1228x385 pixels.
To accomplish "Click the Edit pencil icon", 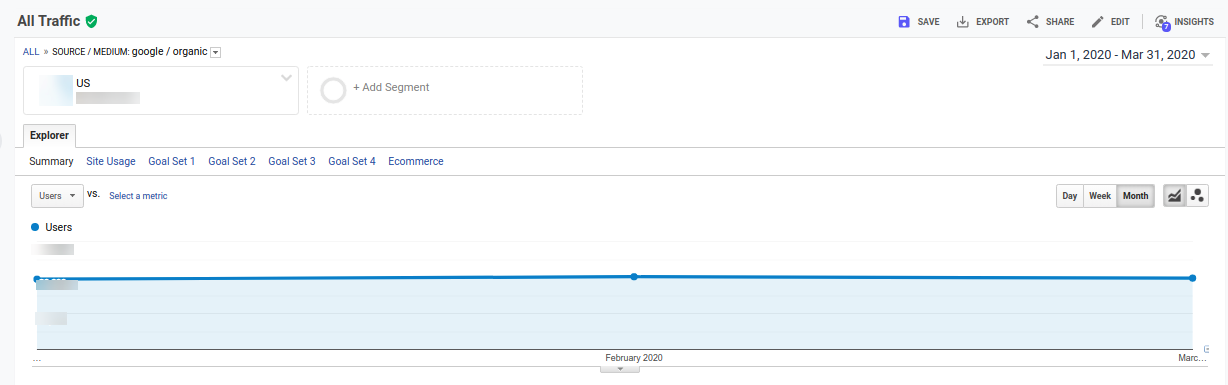I will tap(1098, 21).
